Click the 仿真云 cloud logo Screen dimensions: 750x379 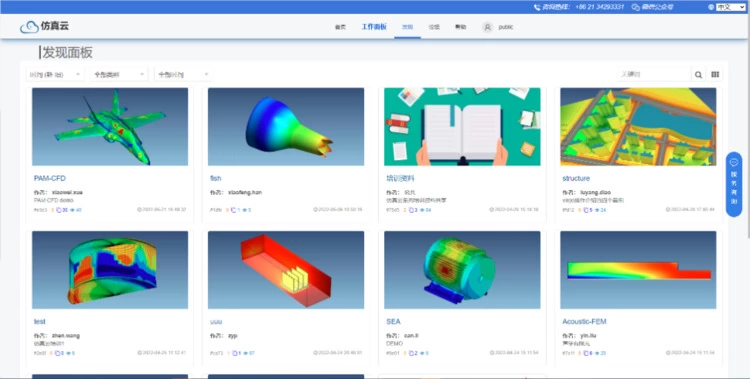[29, 27]
